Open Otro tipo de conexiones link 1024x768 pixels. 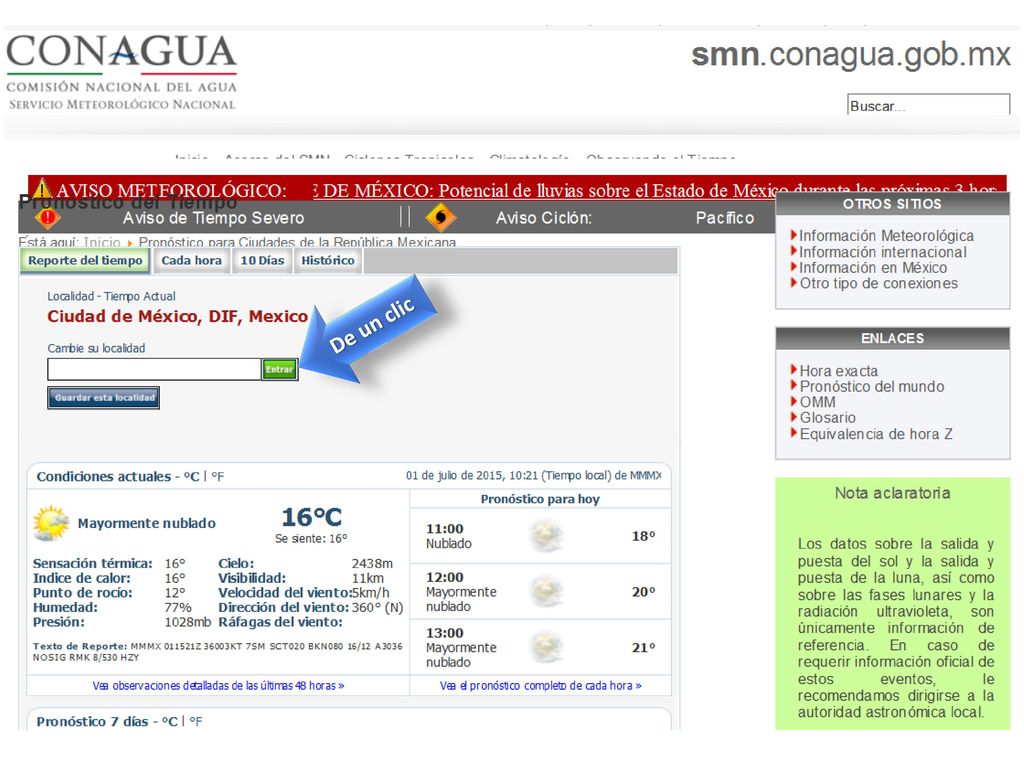[x=878, y=283]
